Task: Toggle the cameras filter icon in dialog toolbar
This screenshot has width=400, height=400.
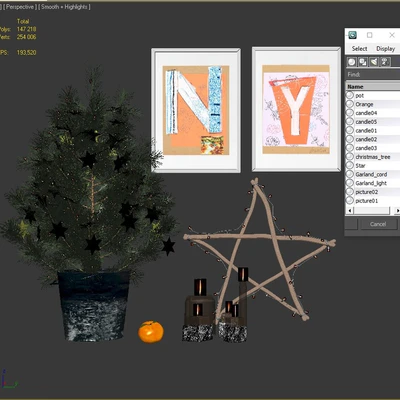Action: point(385,62)
